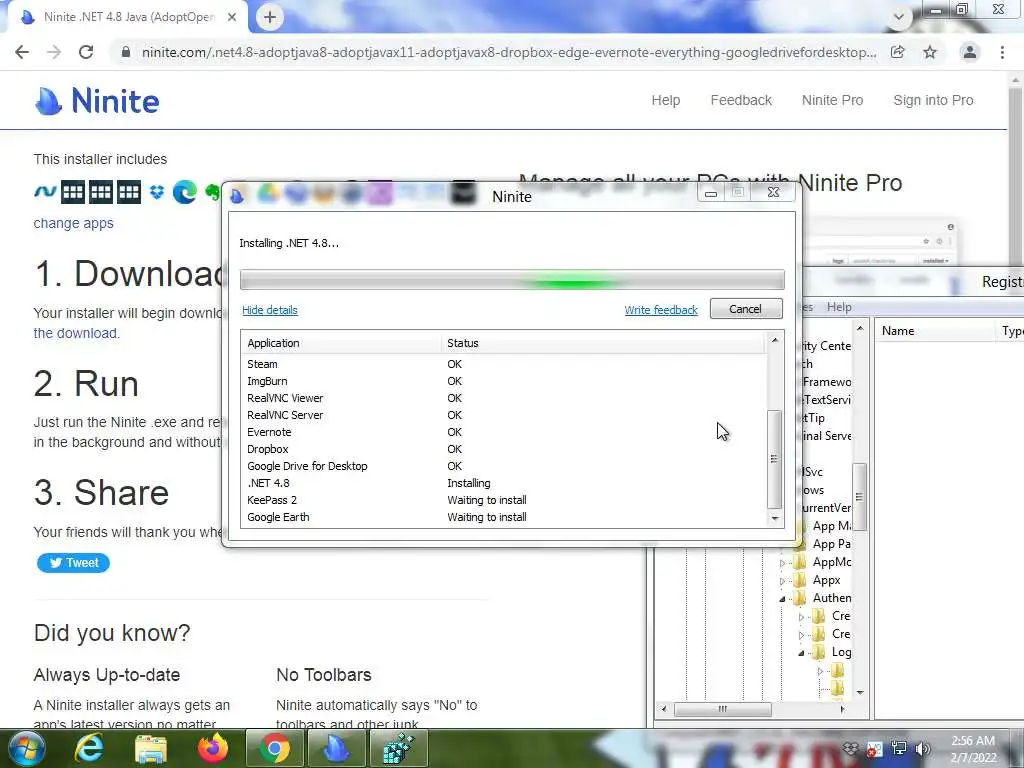Click Write feedback in the installer
1024x768 pixels.
point(661,310)
